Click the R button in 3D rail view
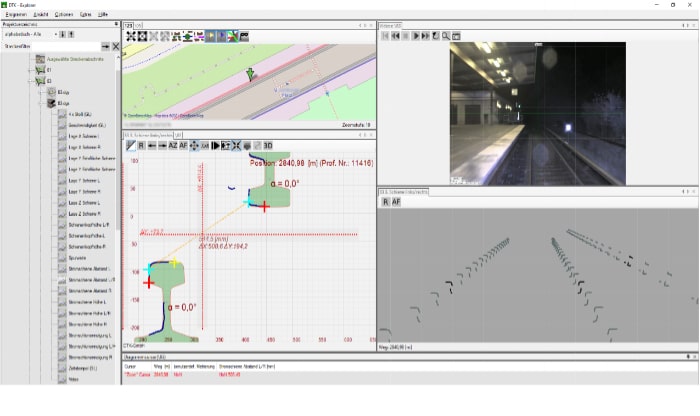This screenshot has width=700, height=416. [385, 201]
